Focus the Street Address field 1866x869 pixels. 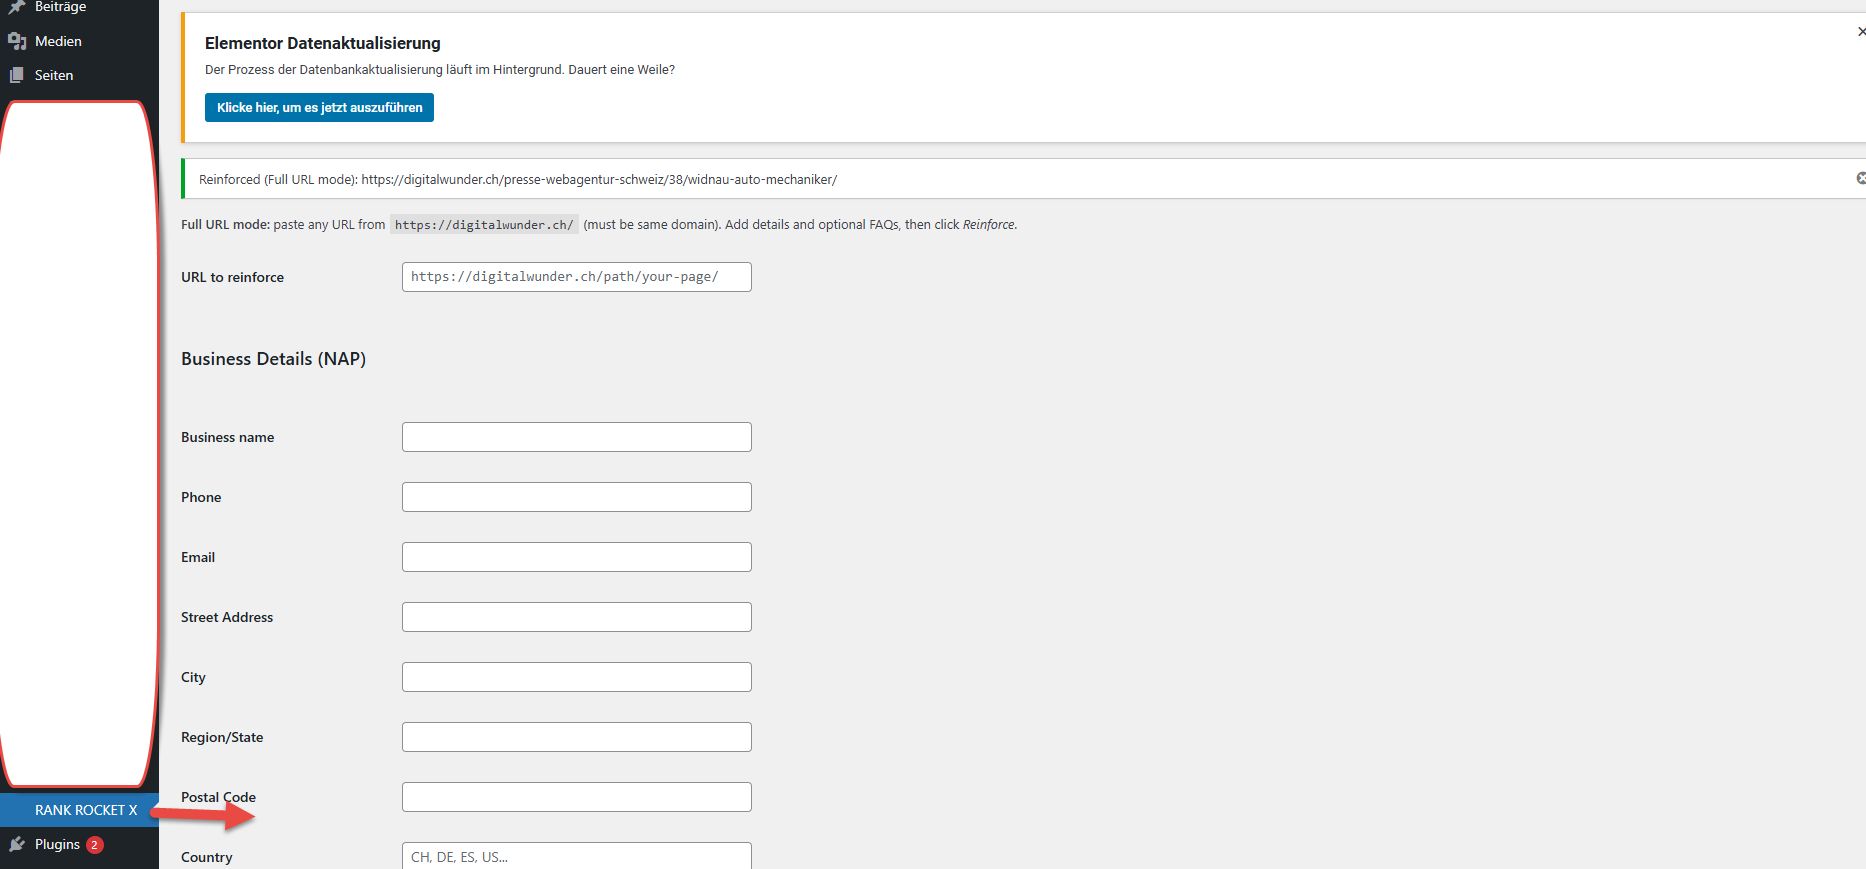[576, 617]
